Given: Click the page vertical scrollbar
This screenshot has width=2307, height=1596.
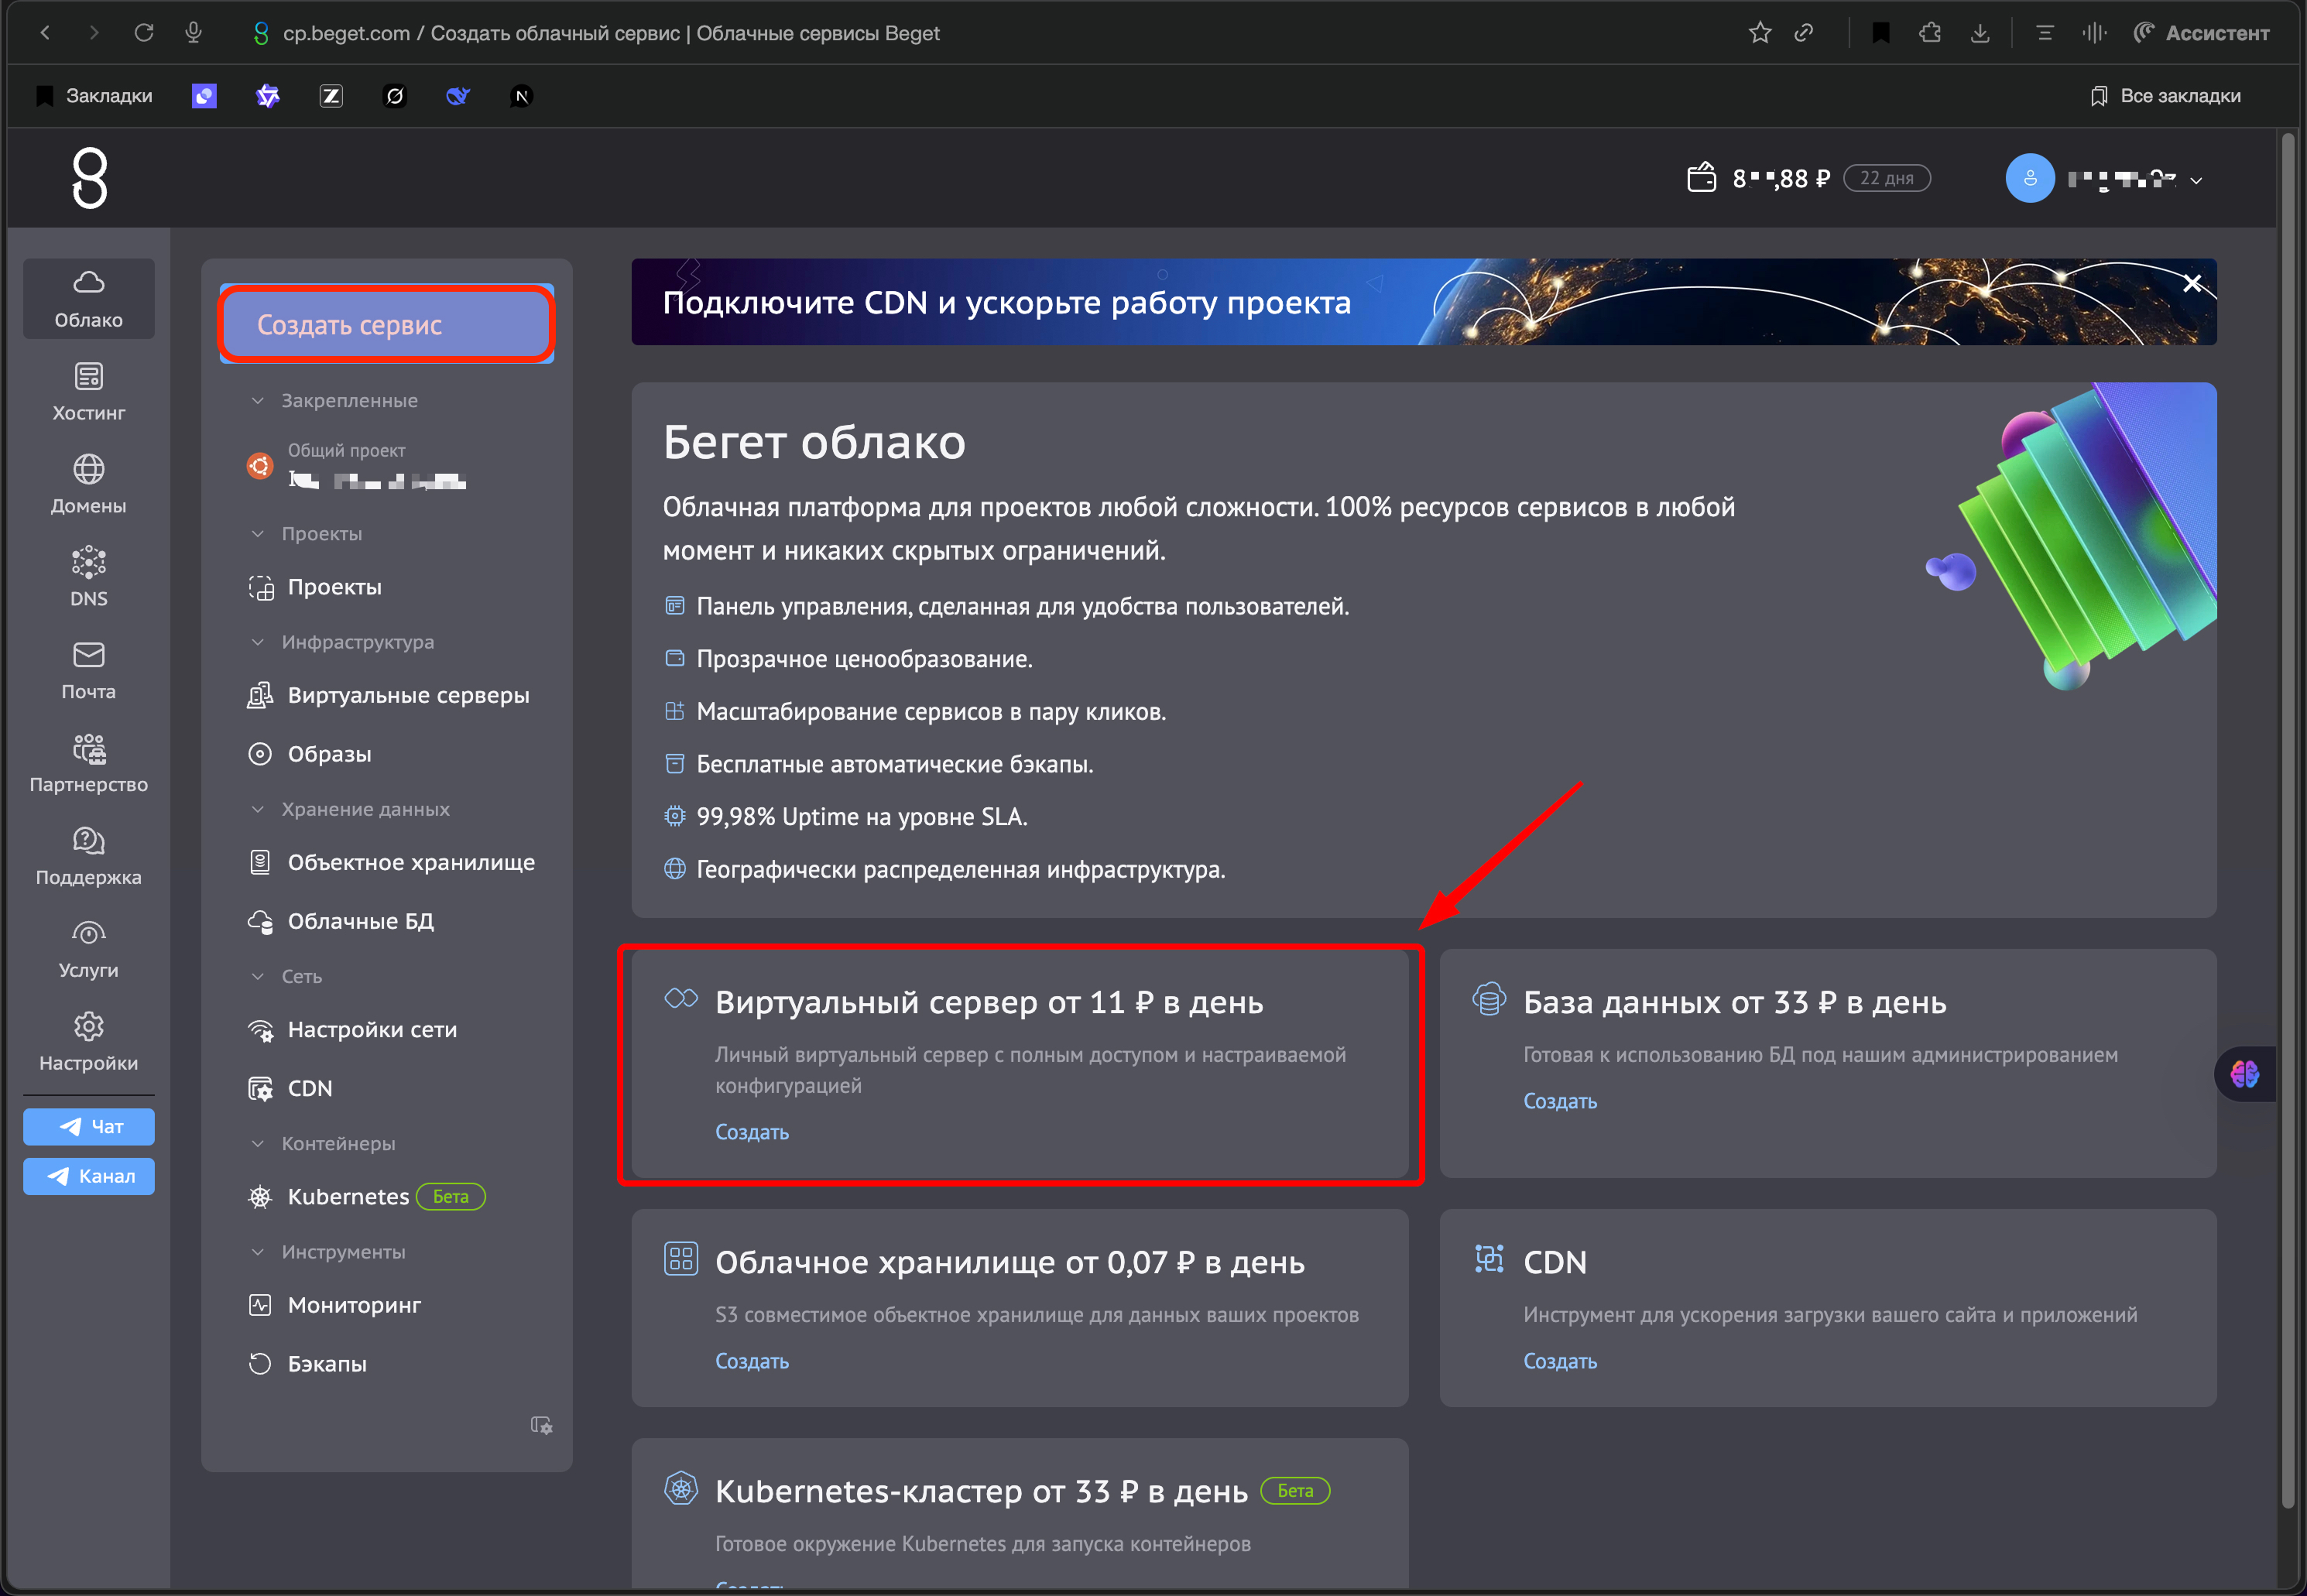Looking at the screenshot, I should coord(2288,820).
